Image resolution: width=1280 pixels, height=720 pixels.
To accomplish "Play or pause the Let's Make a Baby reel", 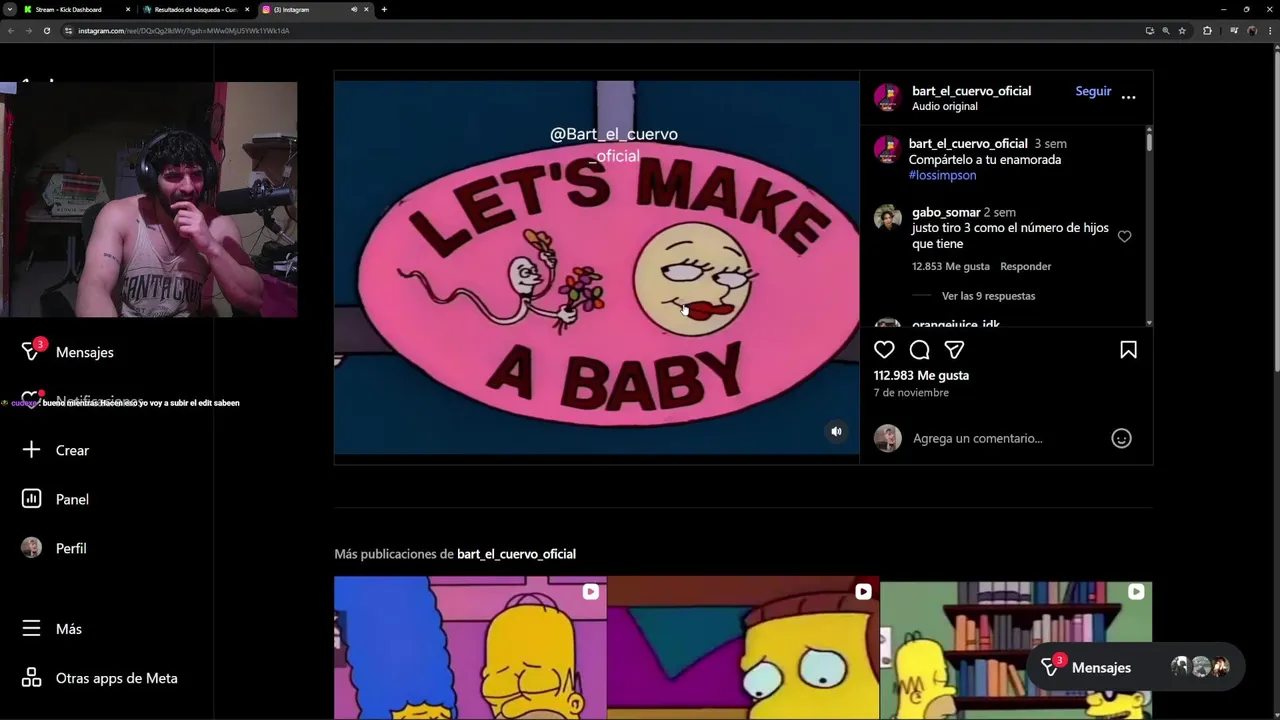I will point(597,268).
